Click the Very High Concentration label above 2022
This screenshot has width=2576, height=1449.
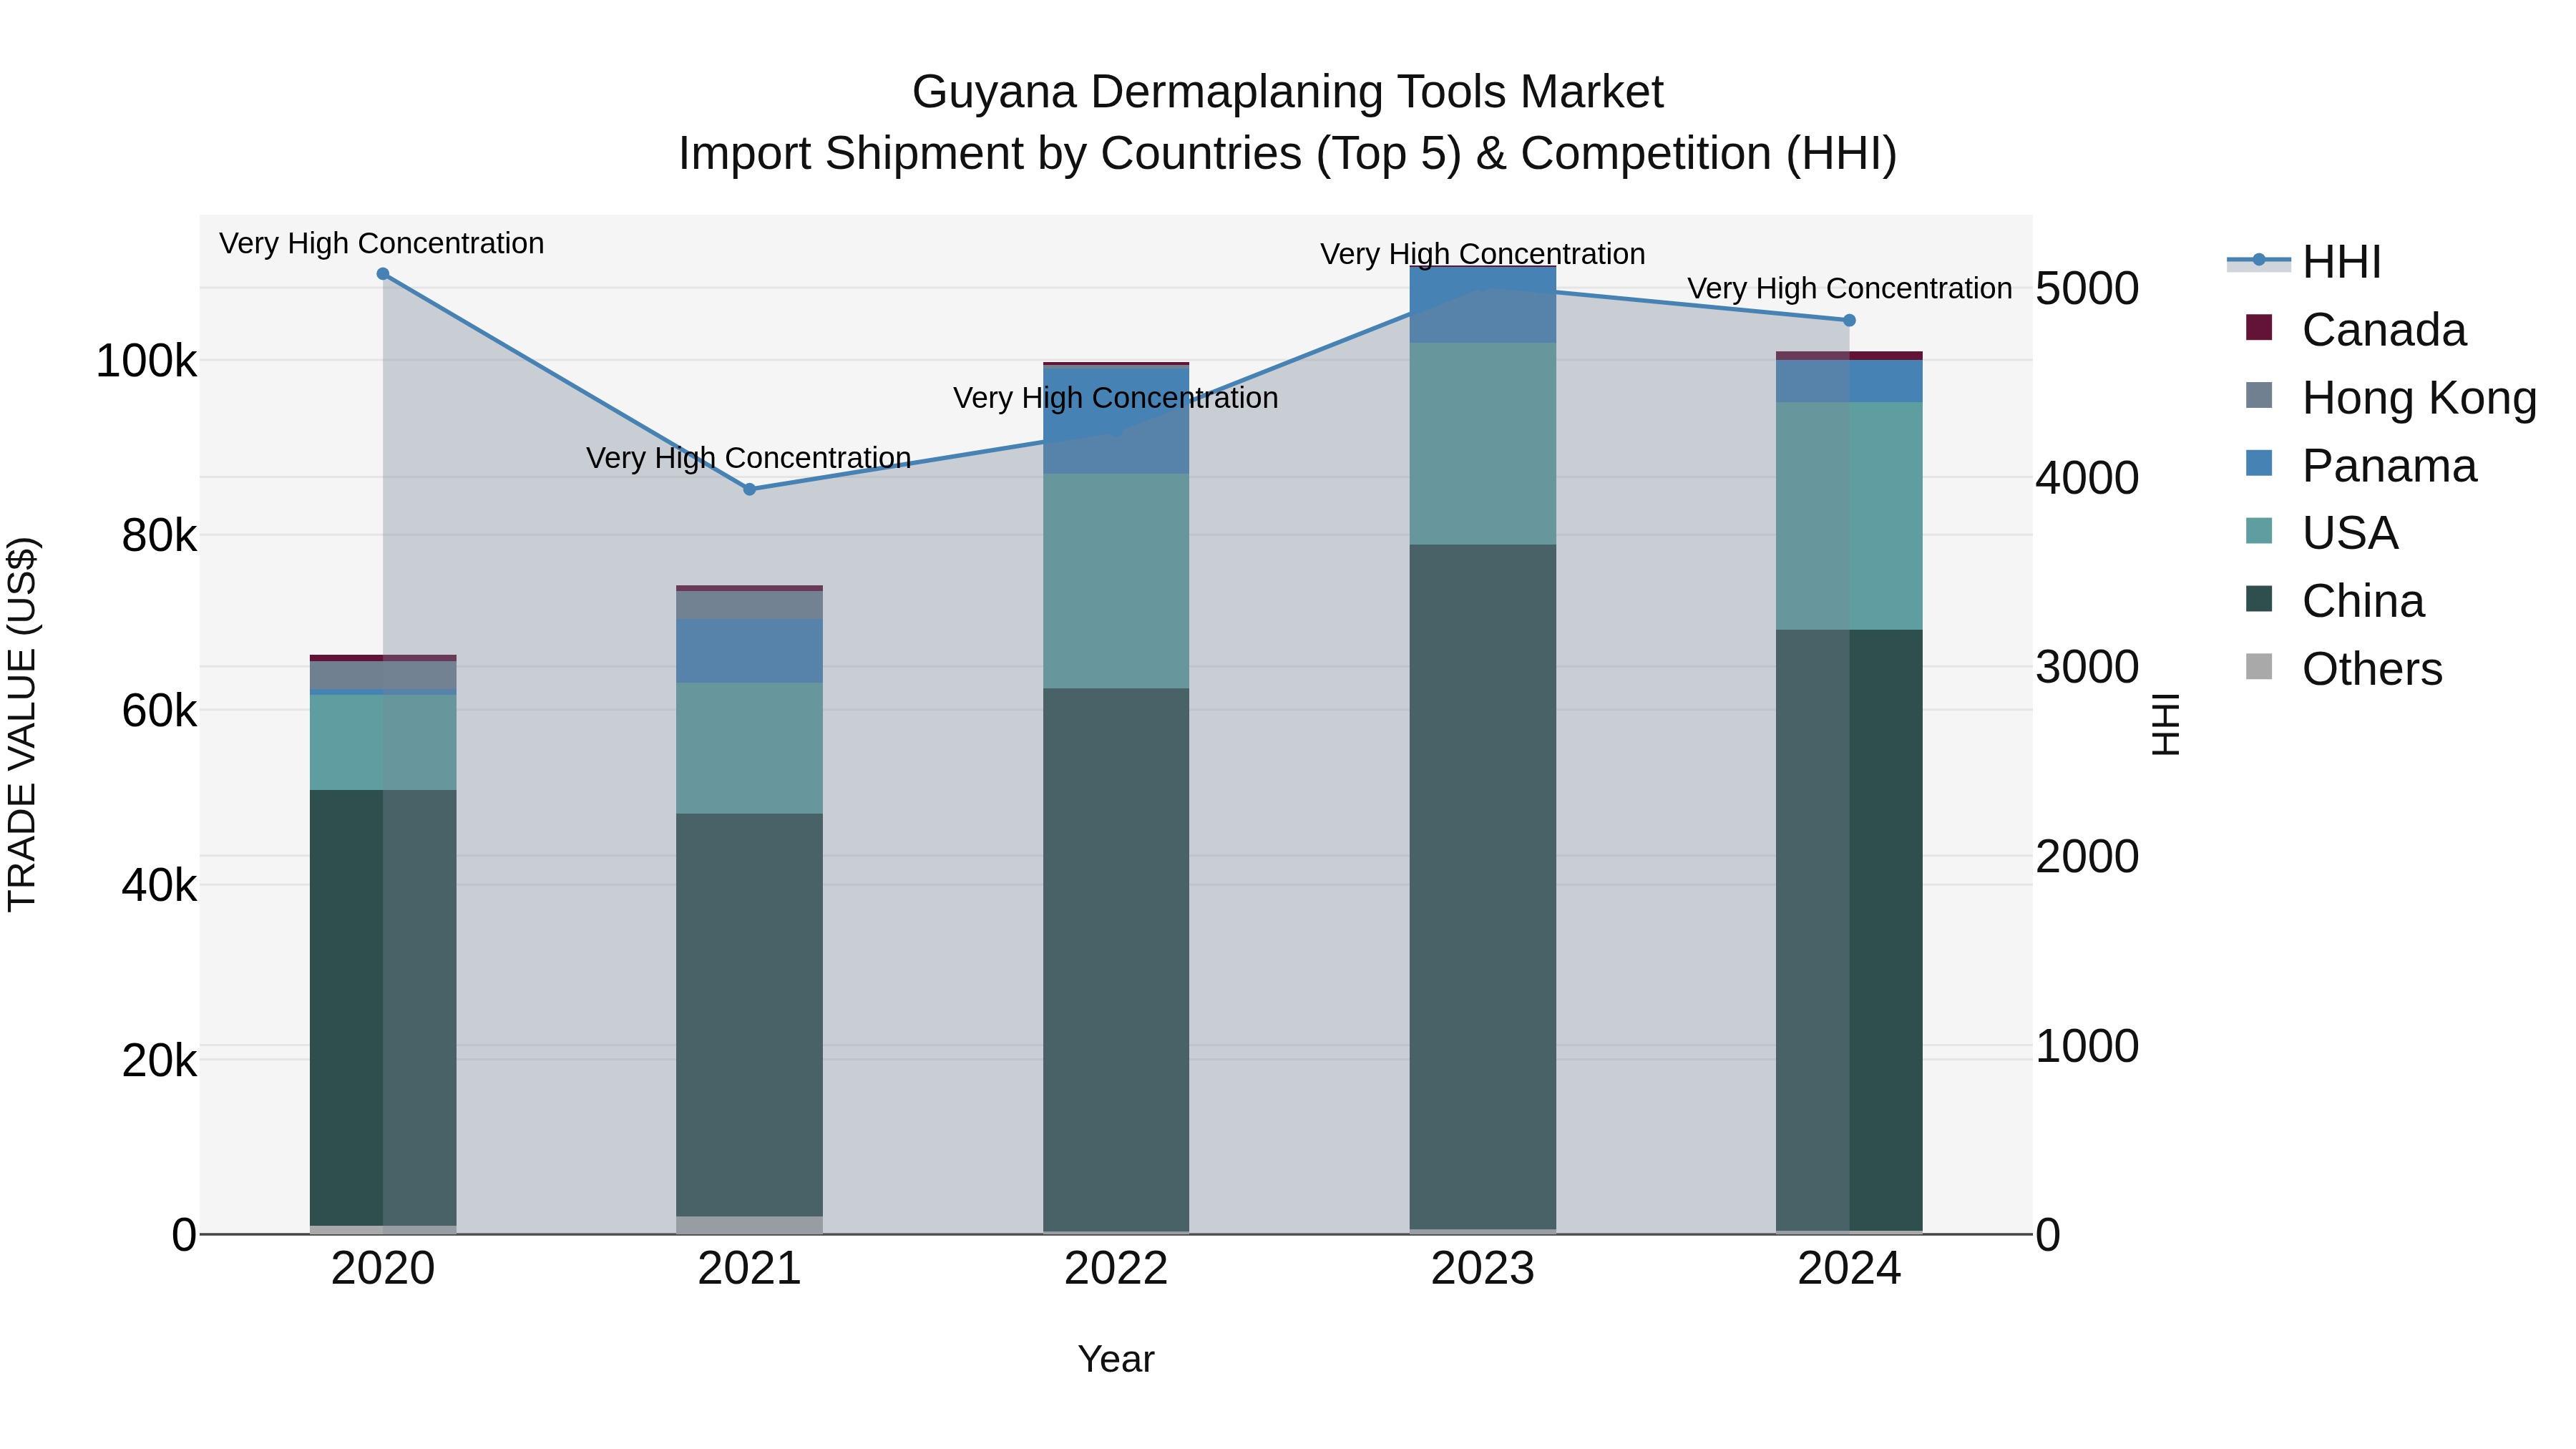[1116, 398]
